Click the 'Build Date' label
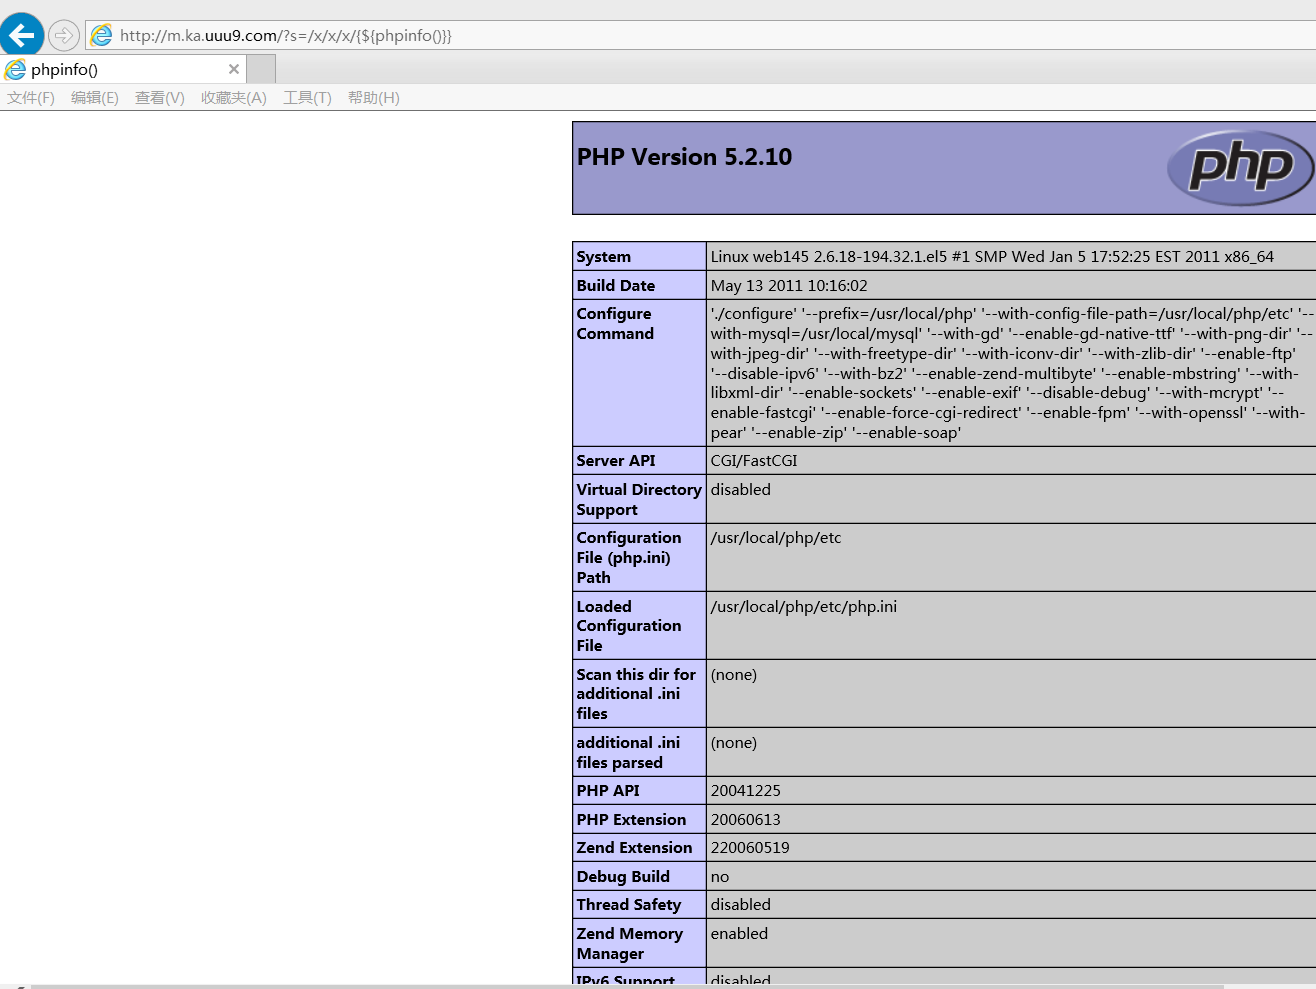The image size is (1316, 989). (615, 286)
